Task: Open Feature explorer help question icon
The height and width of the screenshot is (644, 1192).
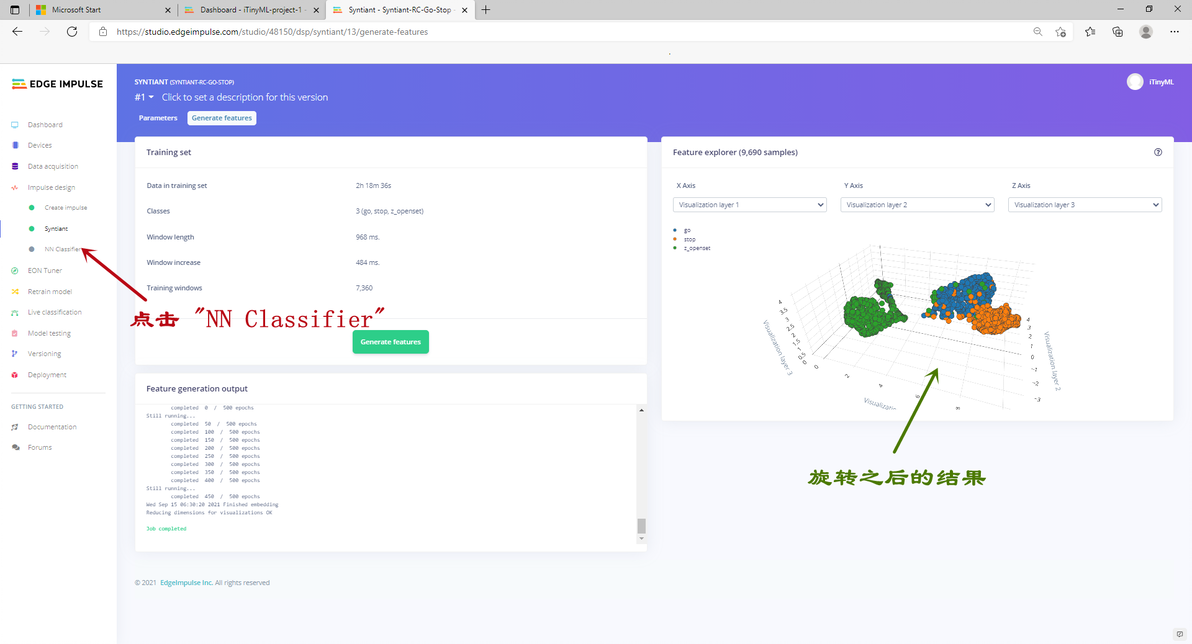Action: (x=1158, y=152)
